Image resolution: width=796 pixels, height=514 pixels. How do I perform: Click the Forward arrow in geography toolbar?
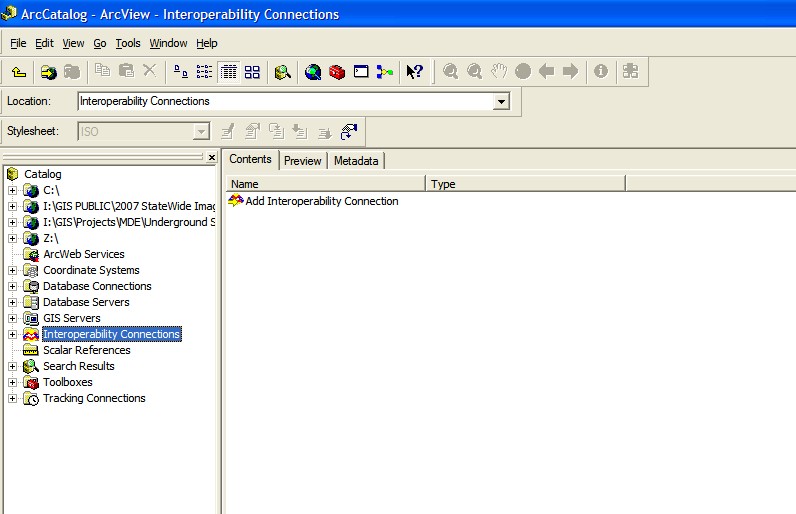click(571, 71)
